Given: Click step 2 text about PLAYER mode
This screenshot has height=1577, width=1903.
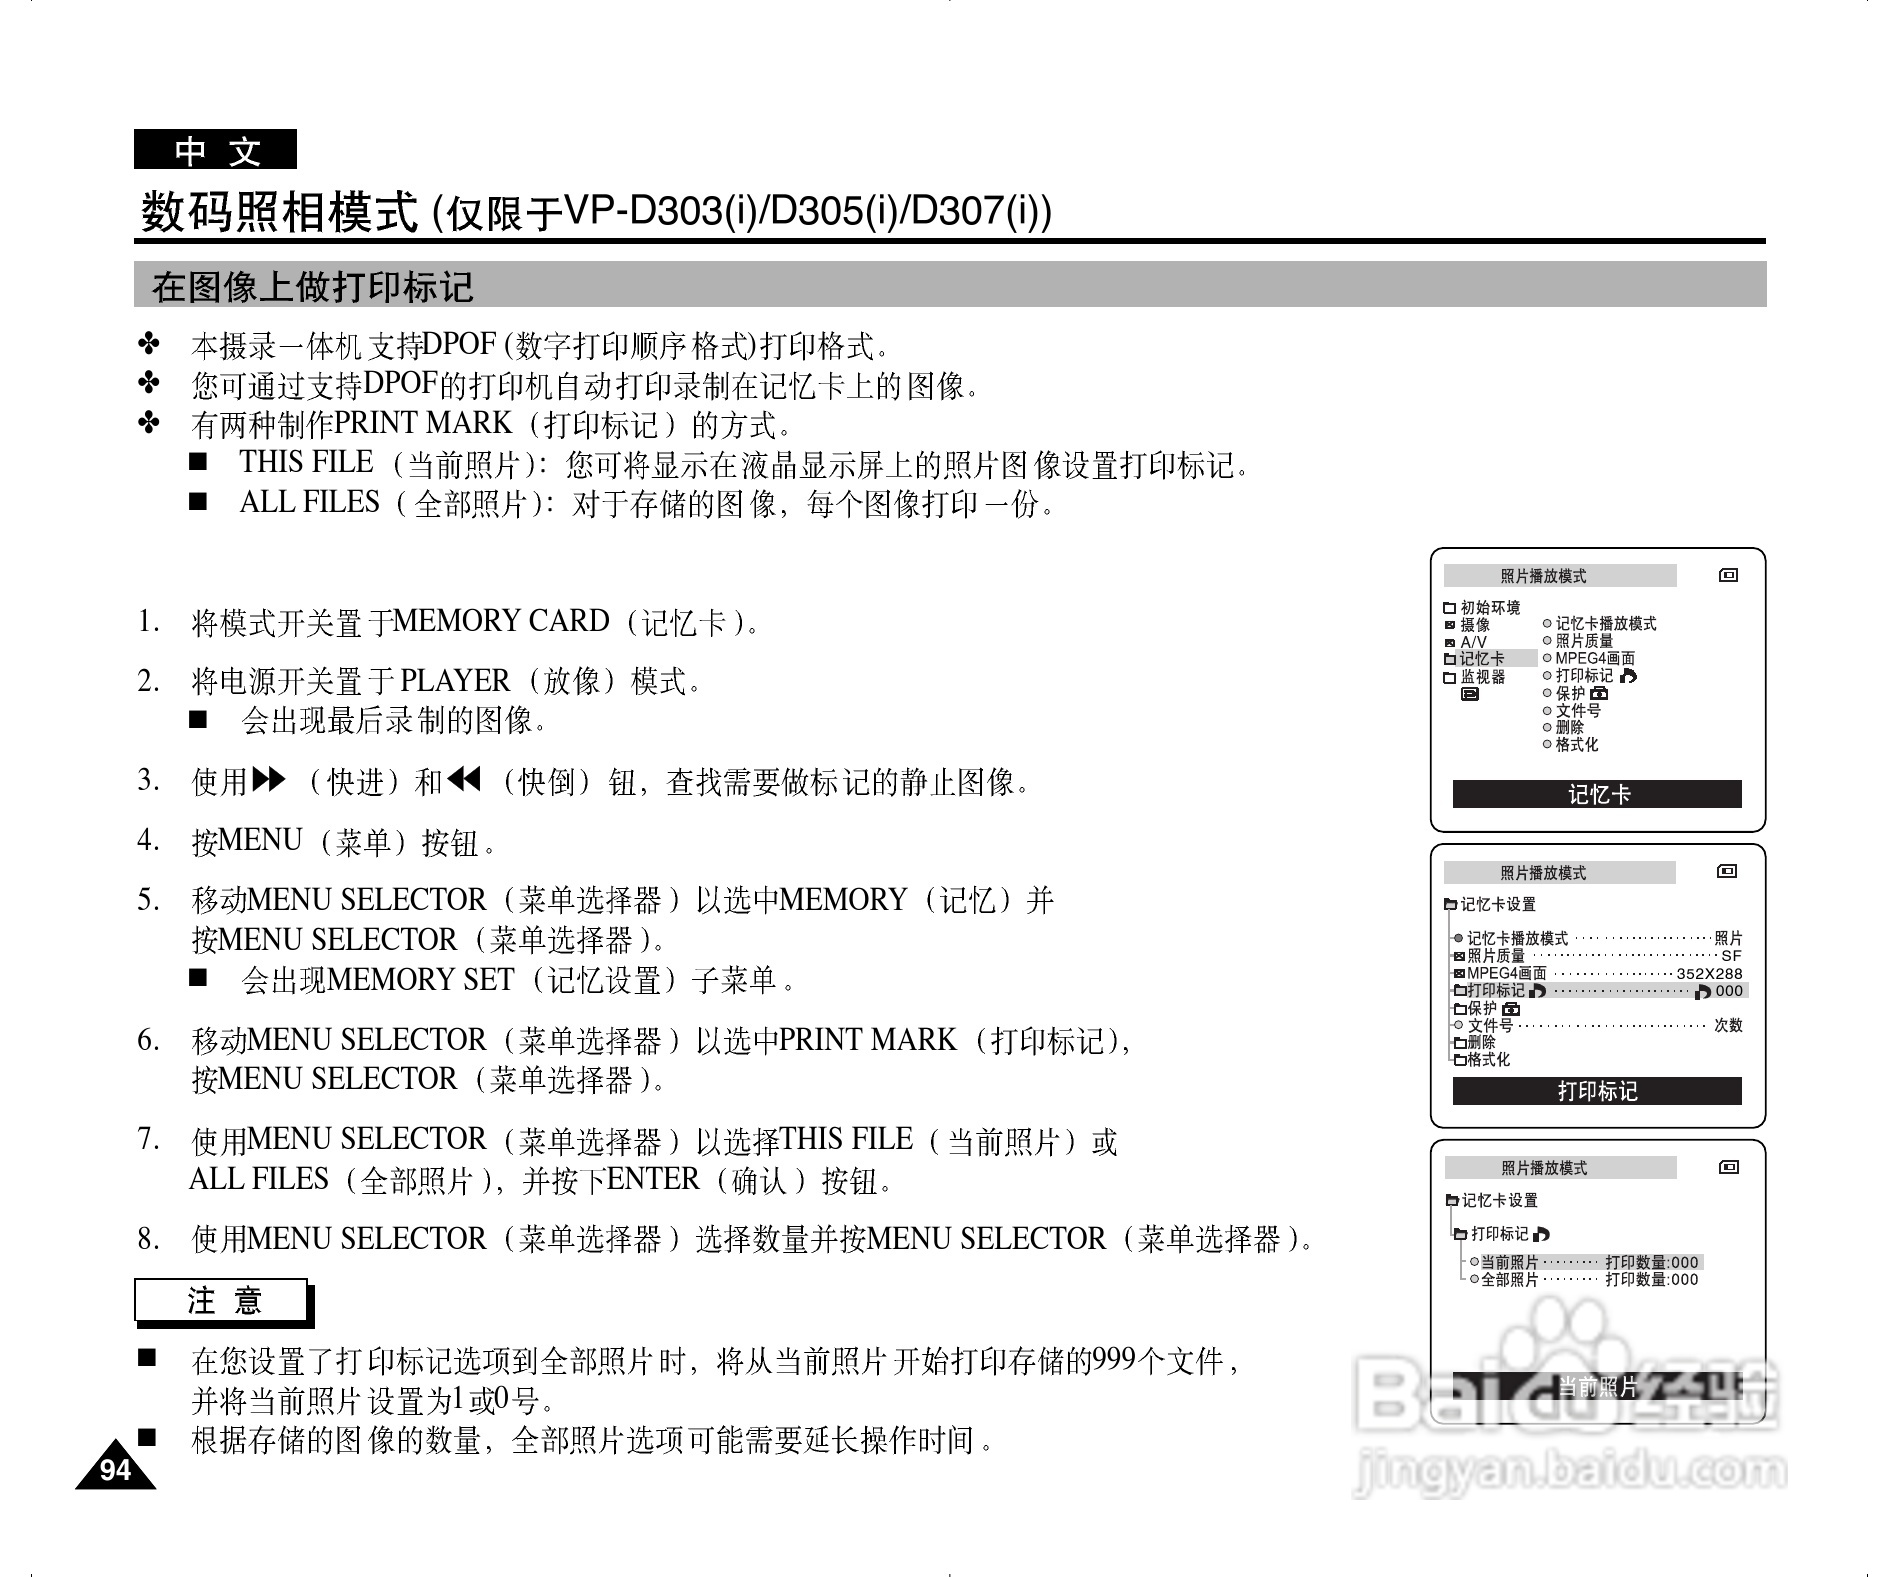Looking at the screenshot, I should [447, 682].
